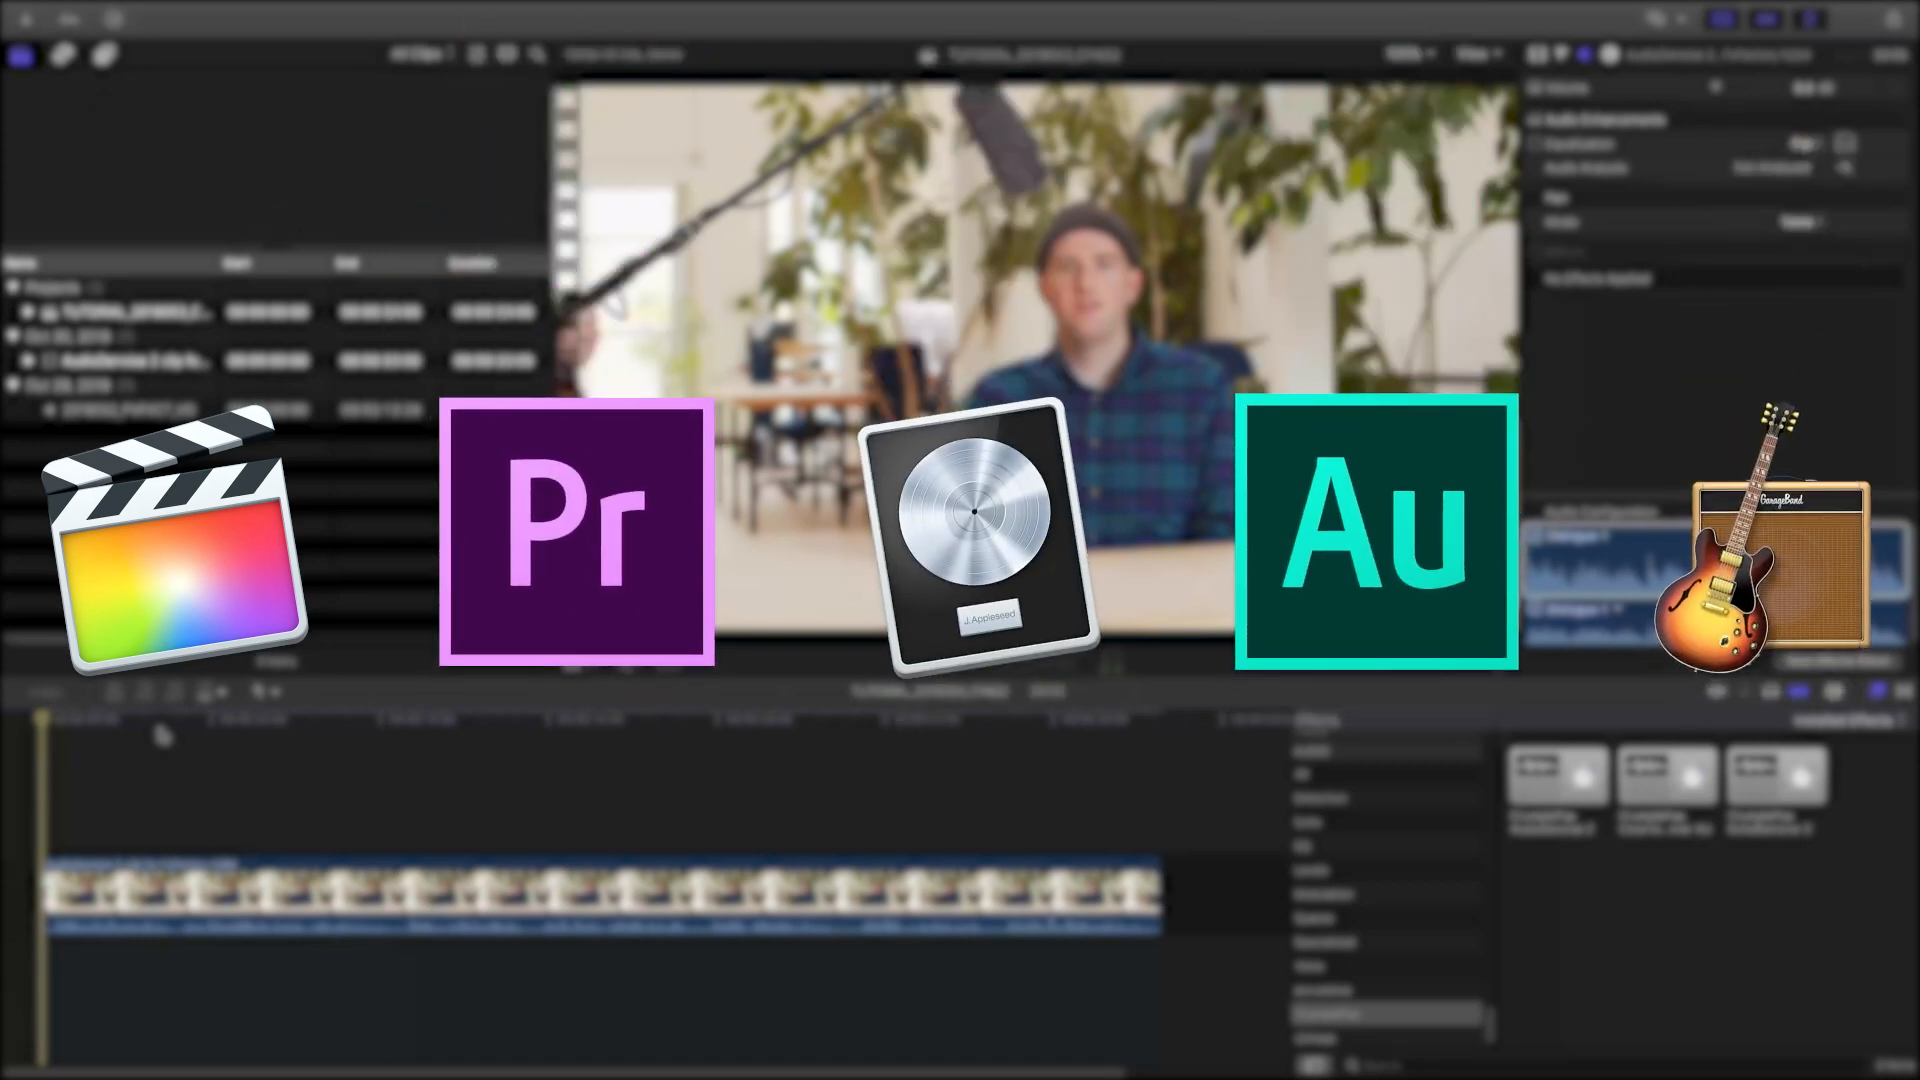Open the Libraries sidebar in the browser
The height and width of the screenshot is (1080, 1920).
pos(20,55)
